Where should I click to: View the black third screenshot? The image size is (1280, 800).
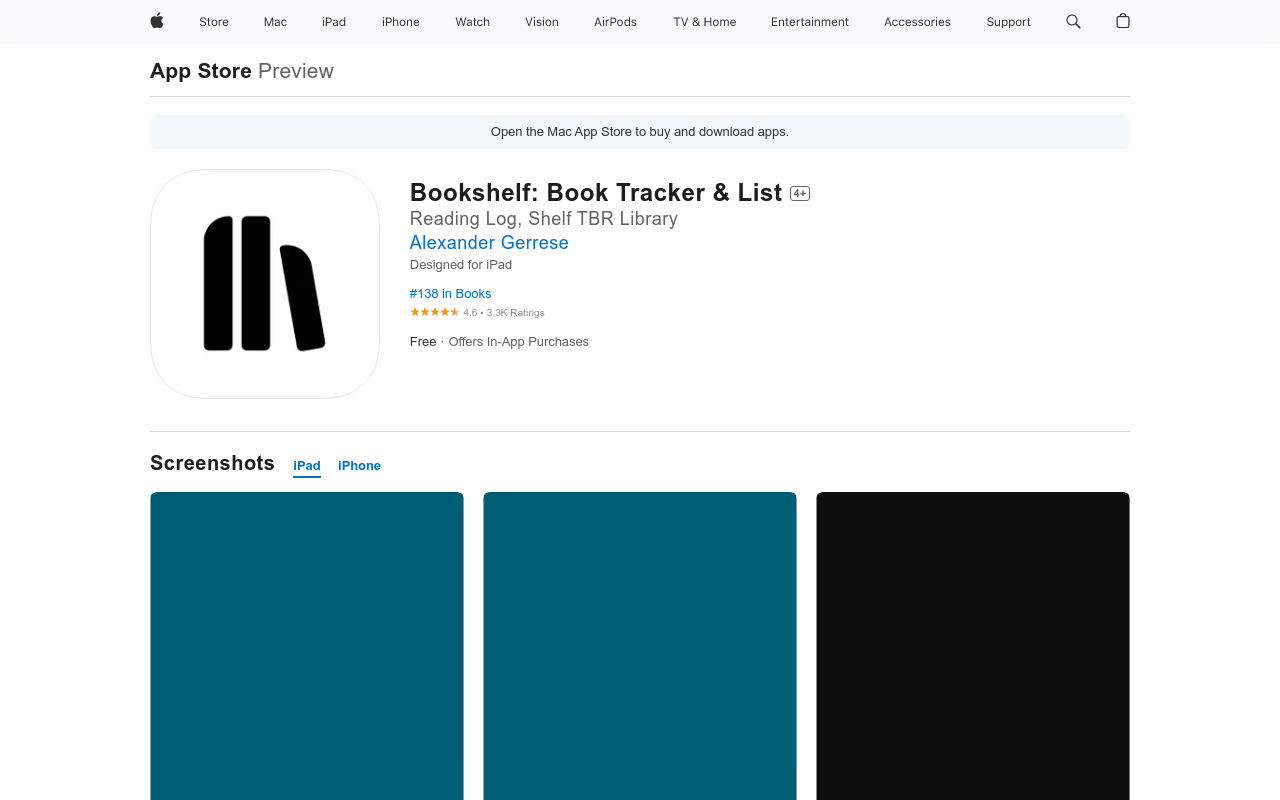point(973,646)
